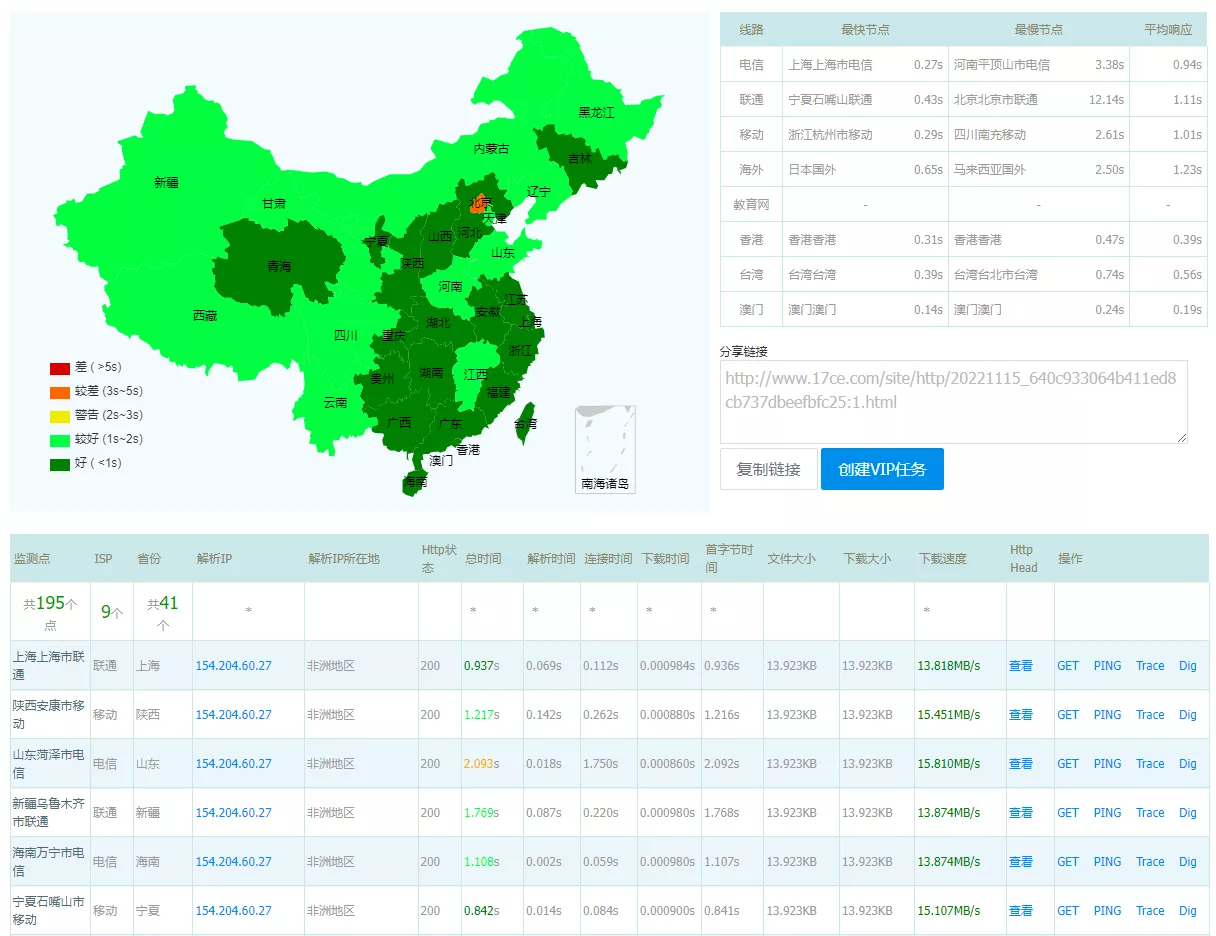Sort by the 下载速度 column header

point(942,559)
